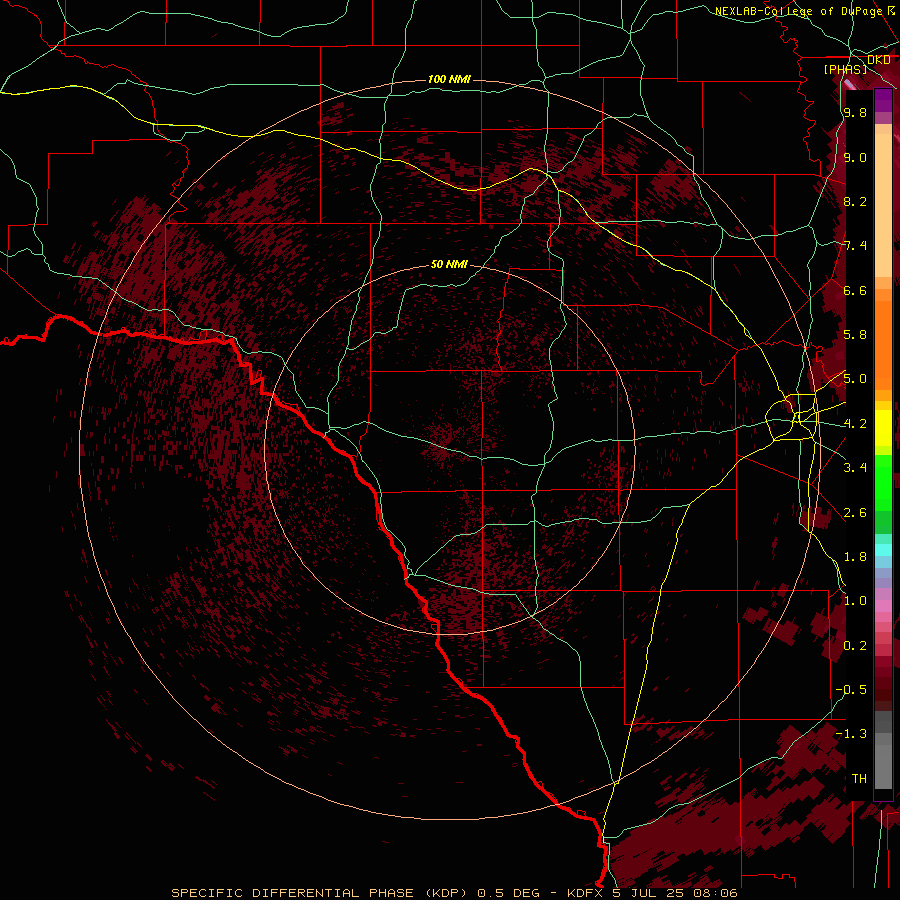900x900 pixels.
Task: Click the 7.4 scale value
Action: [x=855, y=246]
